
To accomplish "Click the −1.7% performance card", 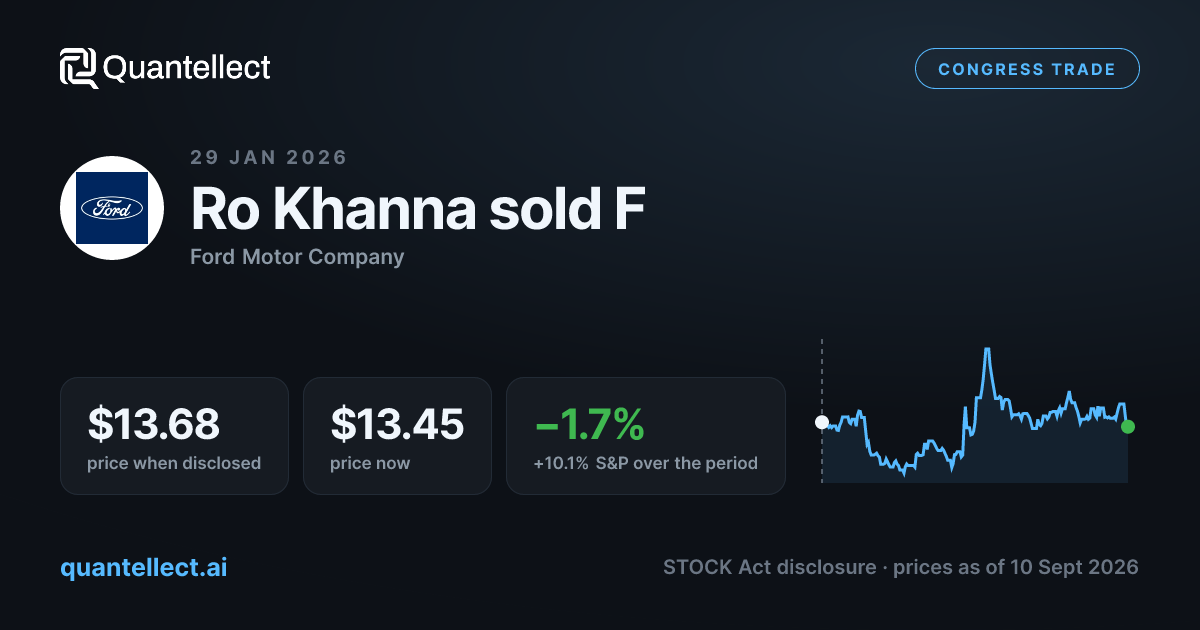I will point(646,435).
